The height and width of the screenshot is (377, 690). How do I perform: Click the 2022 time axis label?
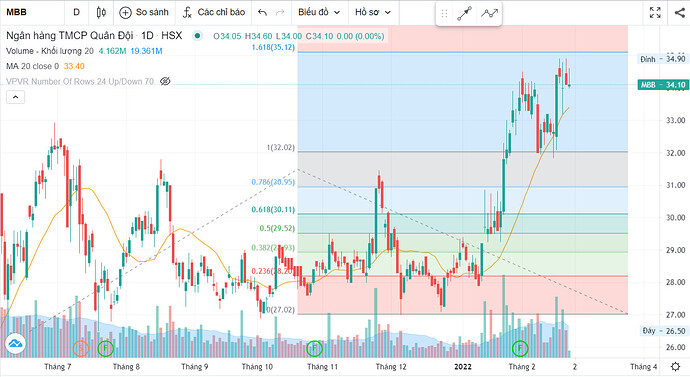tap(462, 366)
